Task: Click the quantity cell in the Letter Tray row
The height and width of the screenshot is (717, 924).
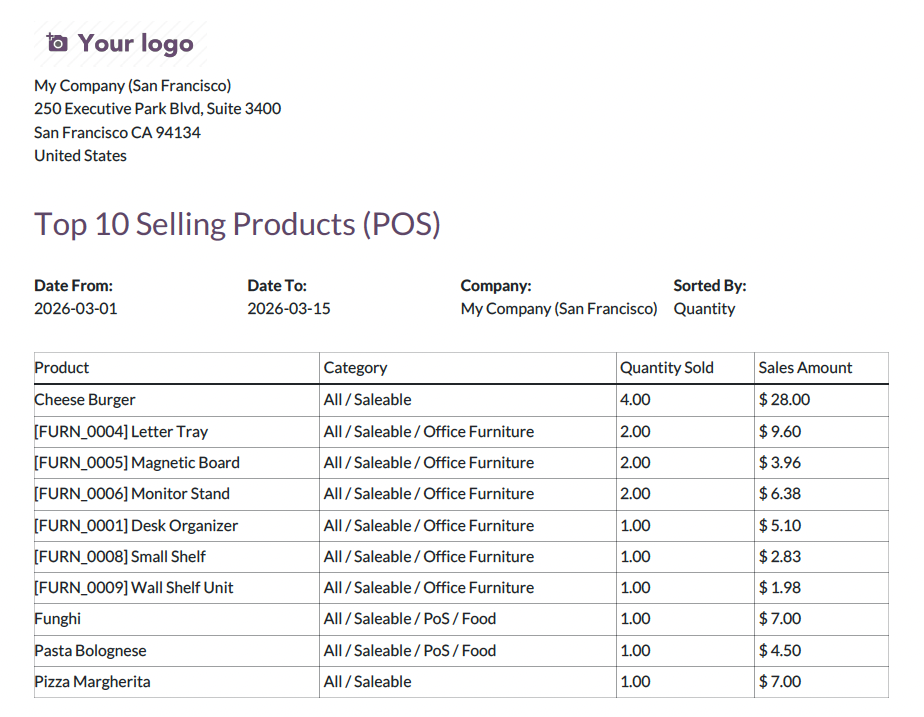Action: coord(685,432)
